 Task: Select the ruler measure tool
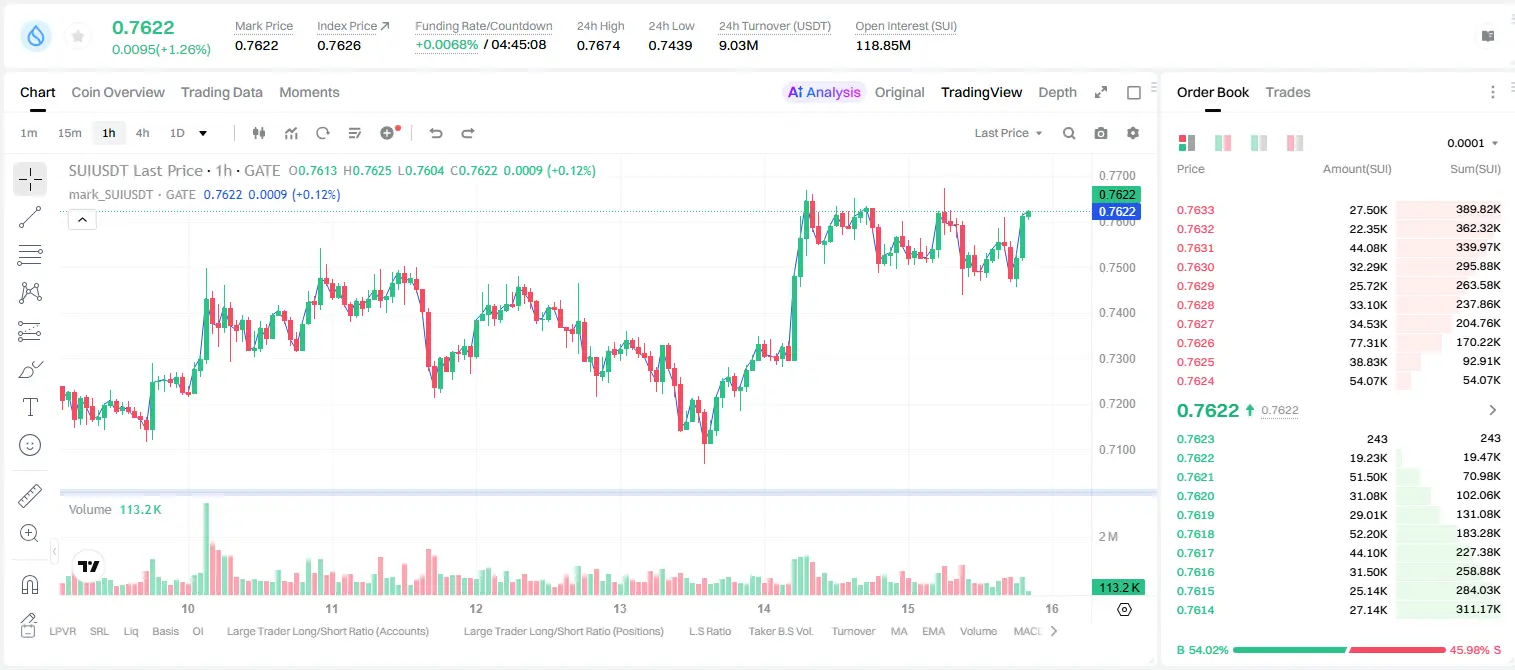[x=30, y=496]
